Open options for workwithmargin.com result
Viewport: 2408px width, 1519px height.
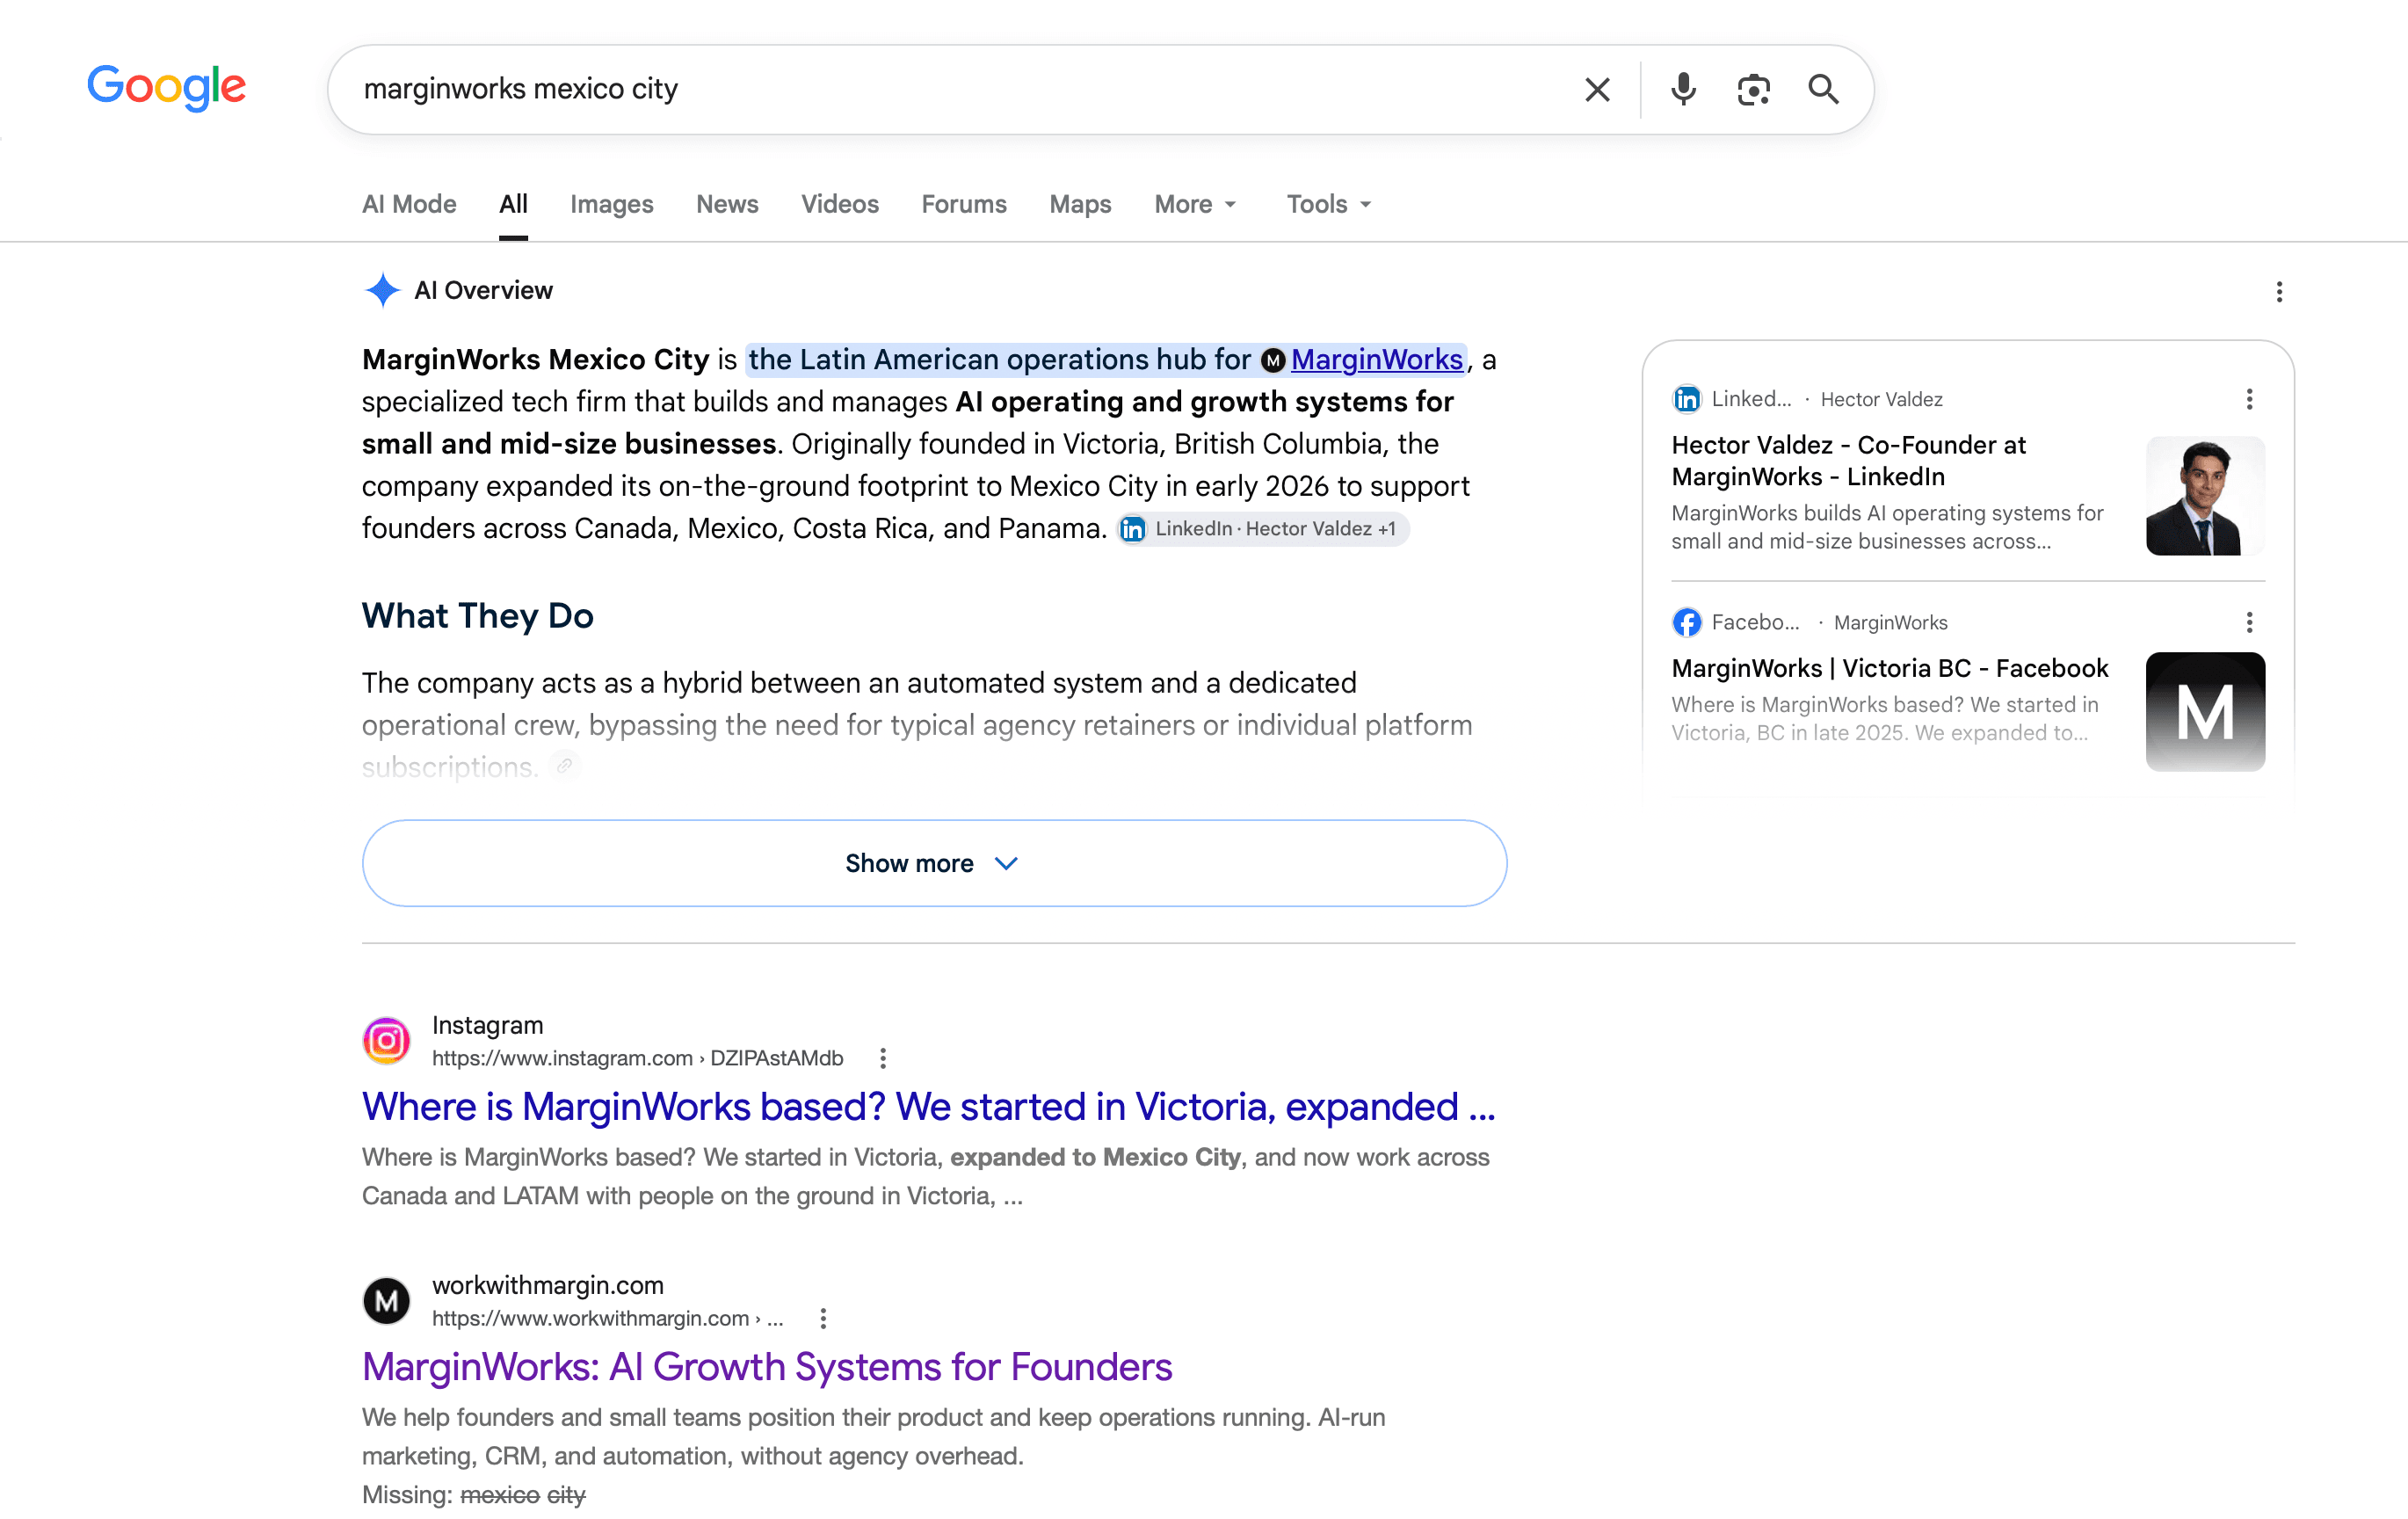click(823, 1318)
